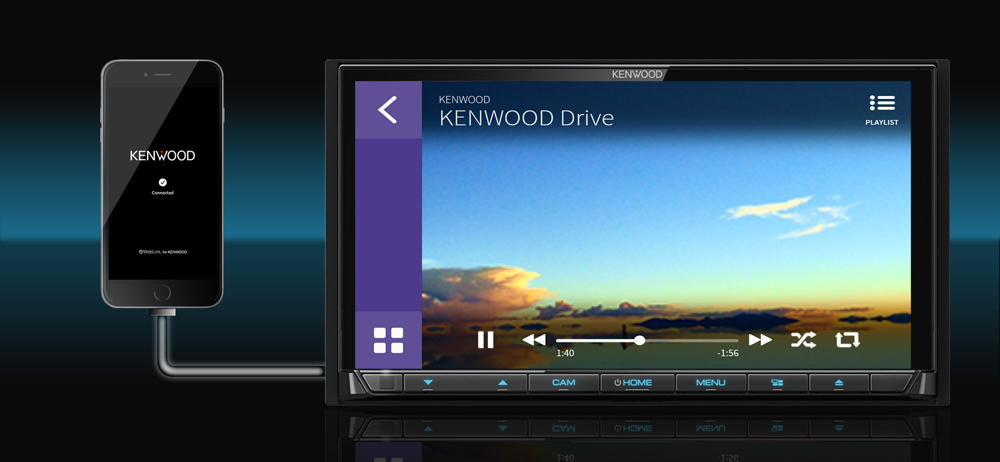Click the KENWOOD Drive title text

[526, 118]
